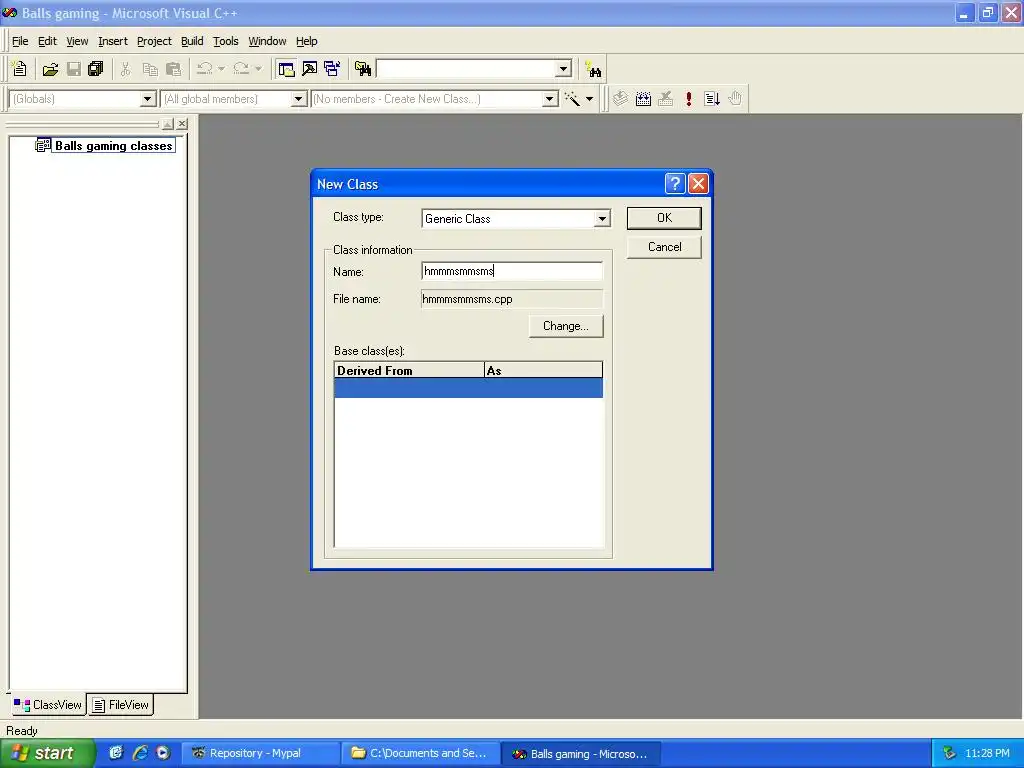The height and width of the screenshot is (768, 1024).
Task: Open the Undo history dropdown arrow
Action: pyautogui.click(x=221, y=69)
